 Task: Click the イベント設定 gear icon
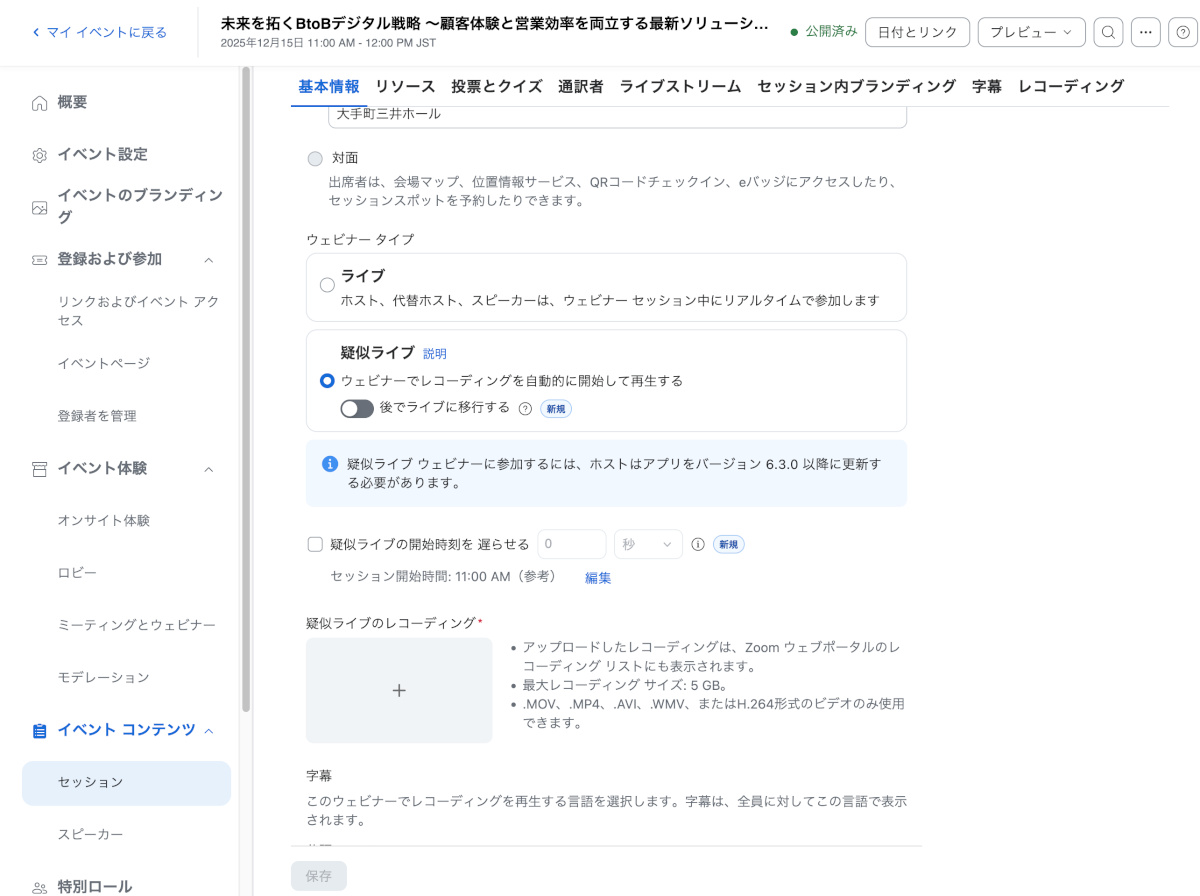(39, 155)
